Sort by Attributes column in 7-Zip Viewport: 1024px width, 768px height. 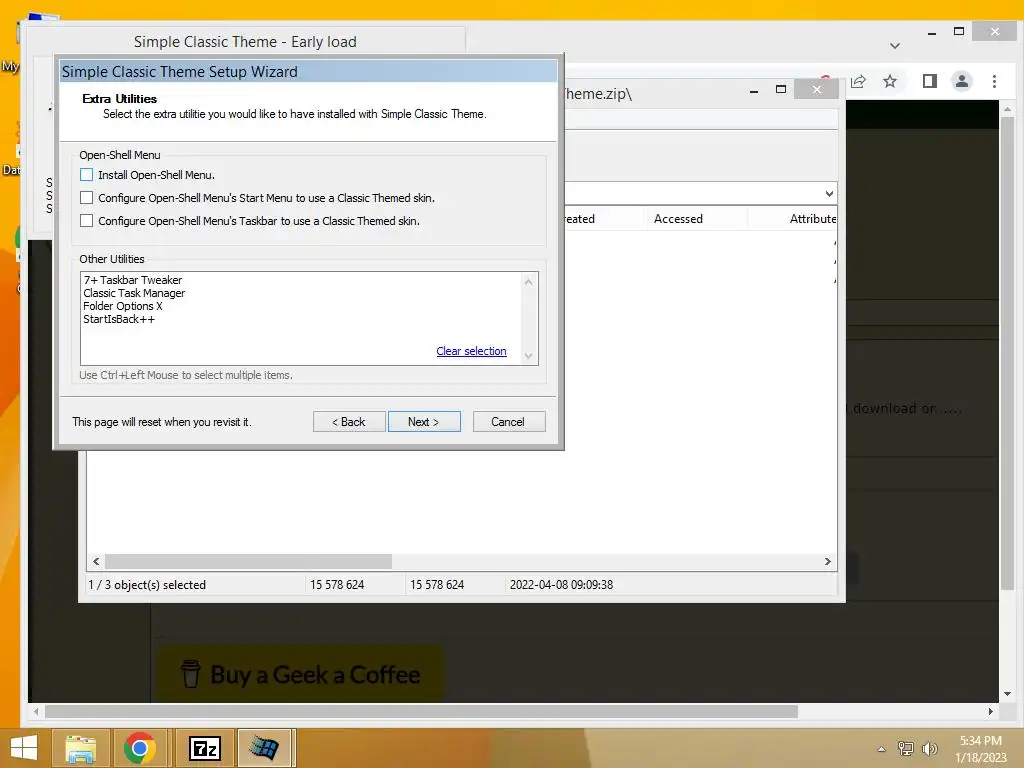[x=812, y=219]
